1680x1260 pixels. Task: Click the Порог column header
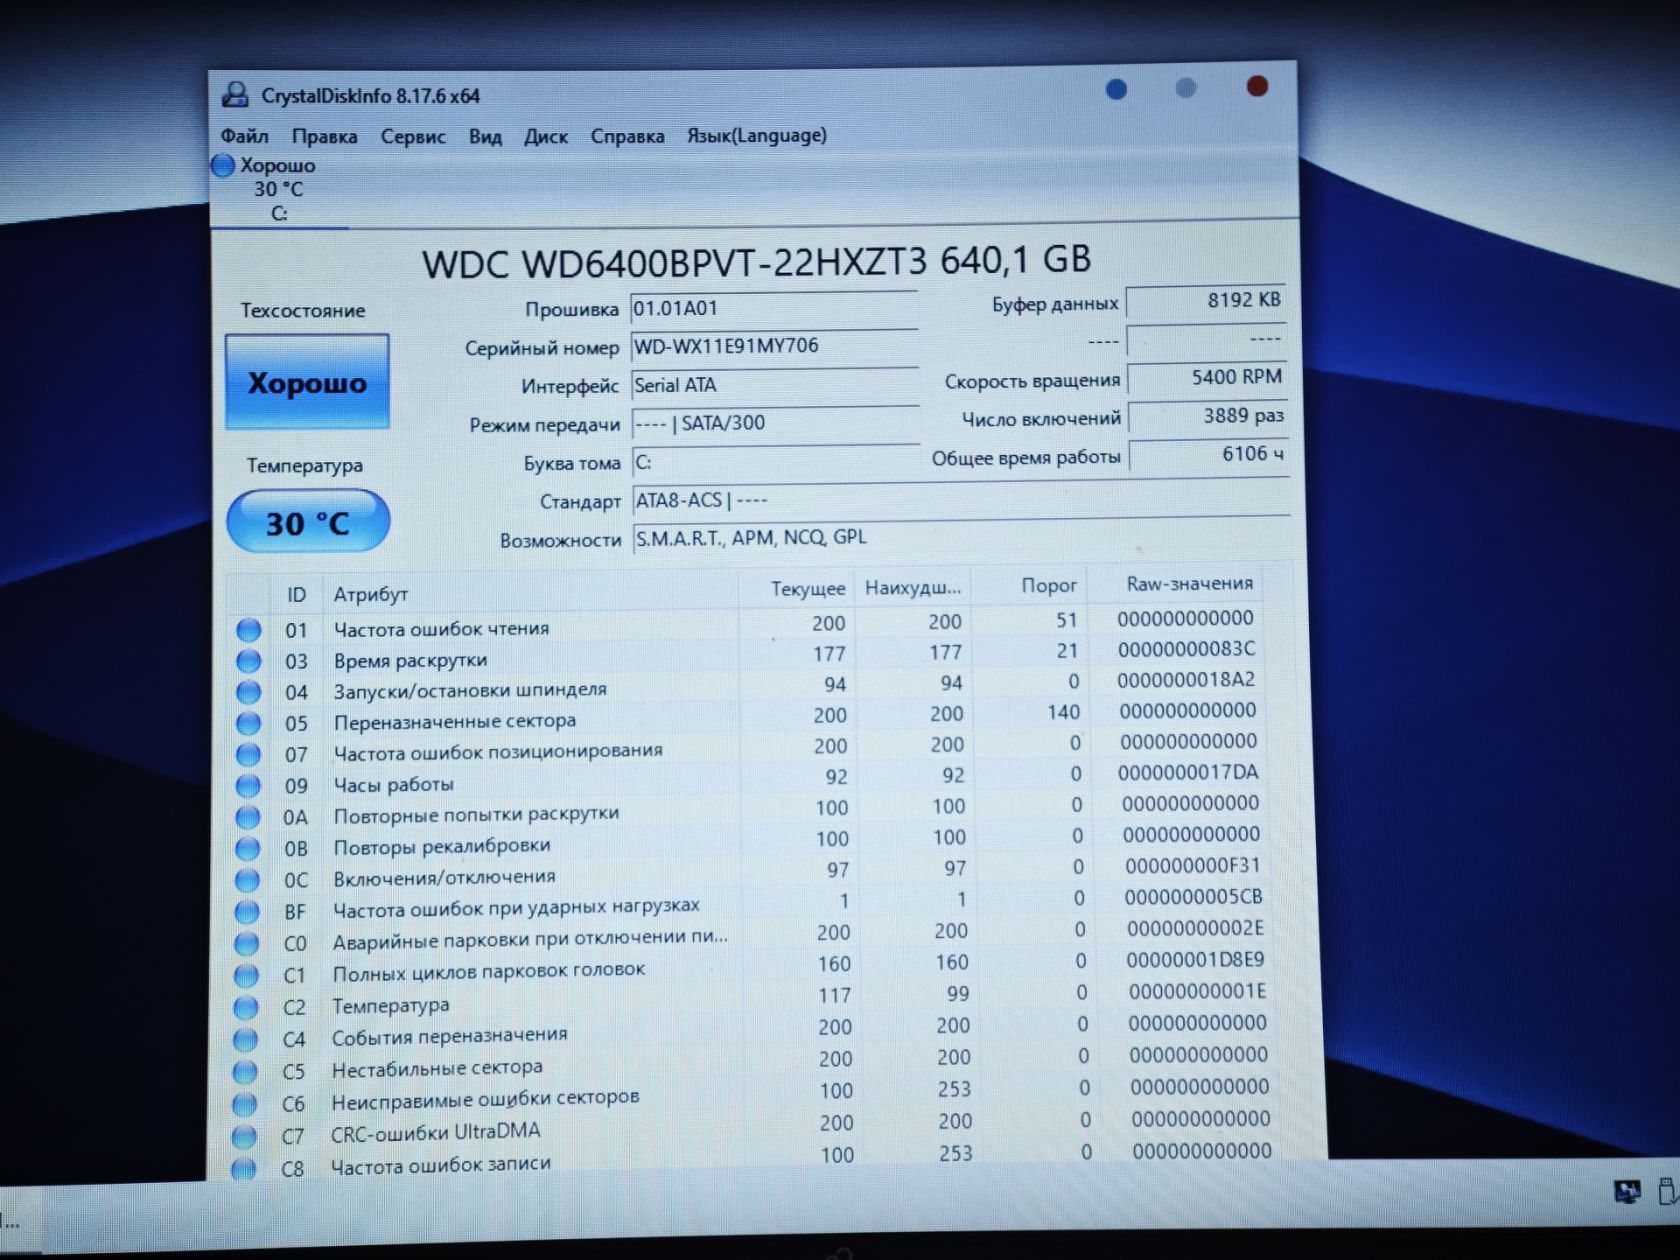point(1048,586)
